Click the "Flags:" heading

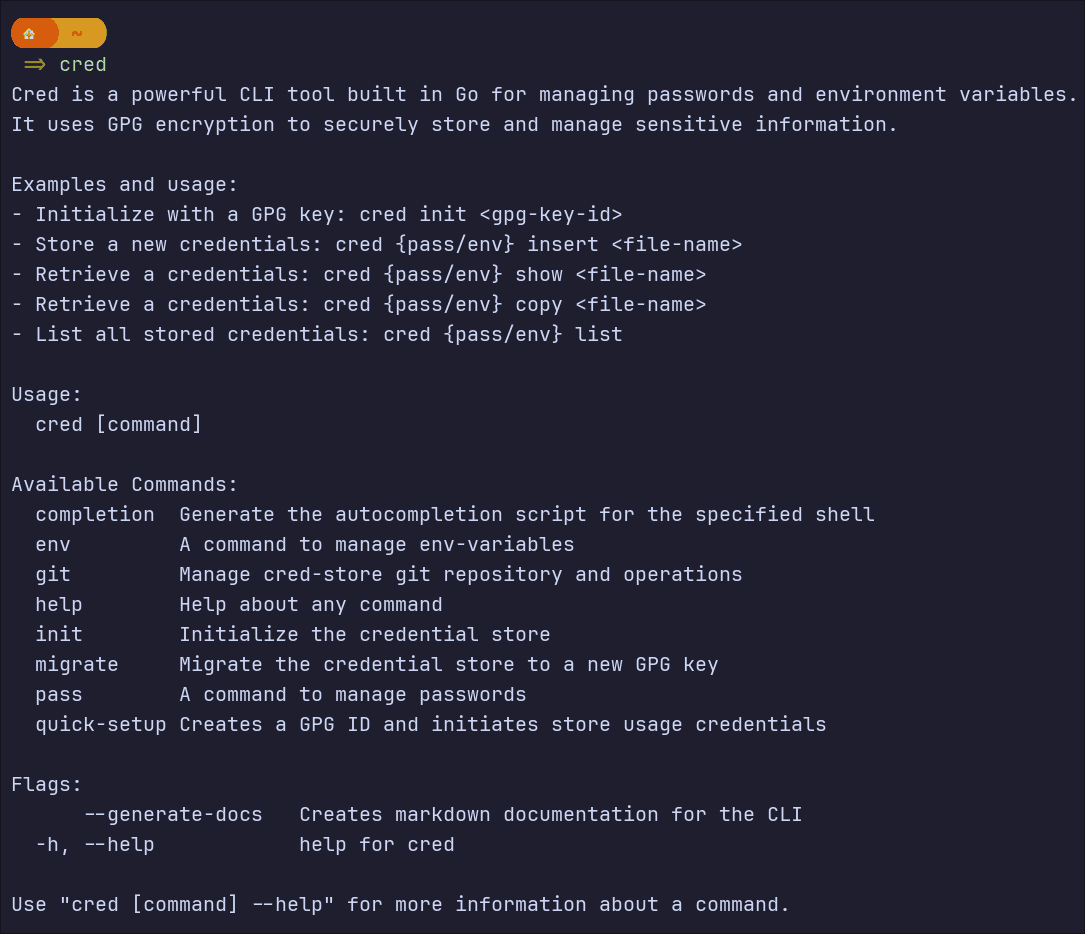47,785
